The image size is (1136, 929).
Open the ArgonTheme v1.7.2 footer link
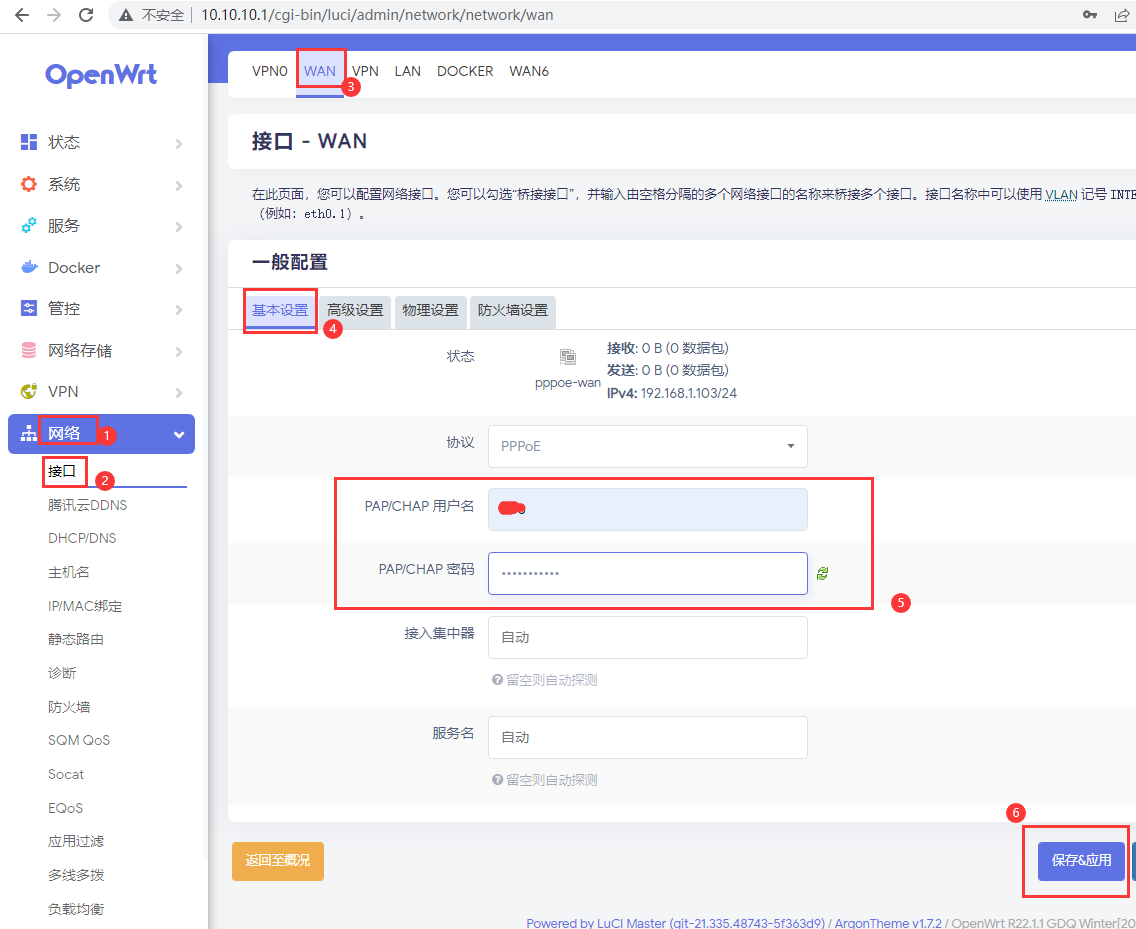click(888, 923)
